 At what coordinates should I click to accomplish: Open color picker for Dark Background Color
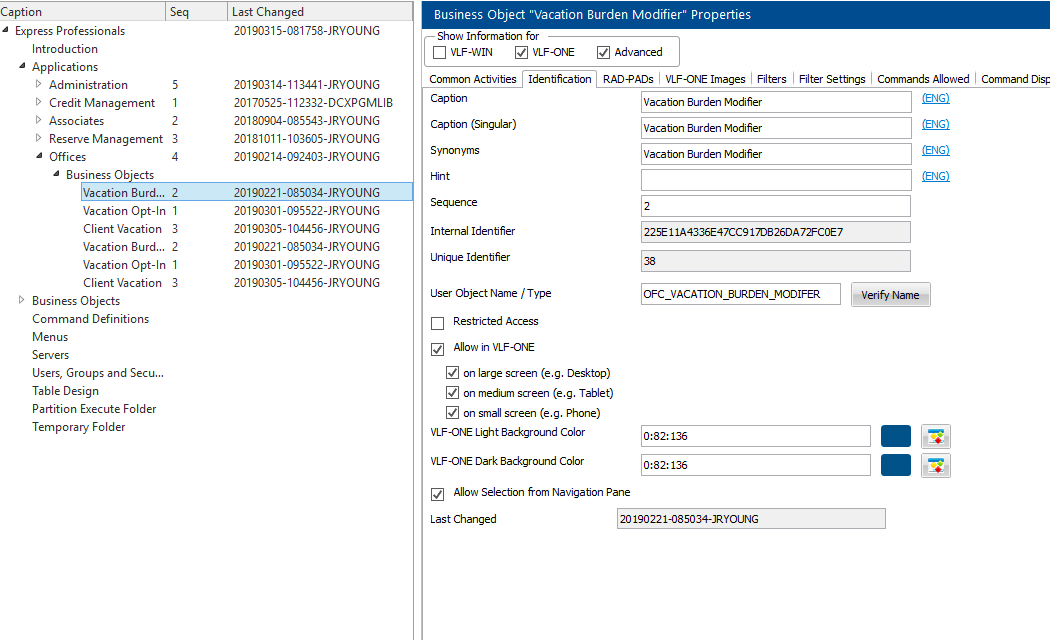click(935, 465)
